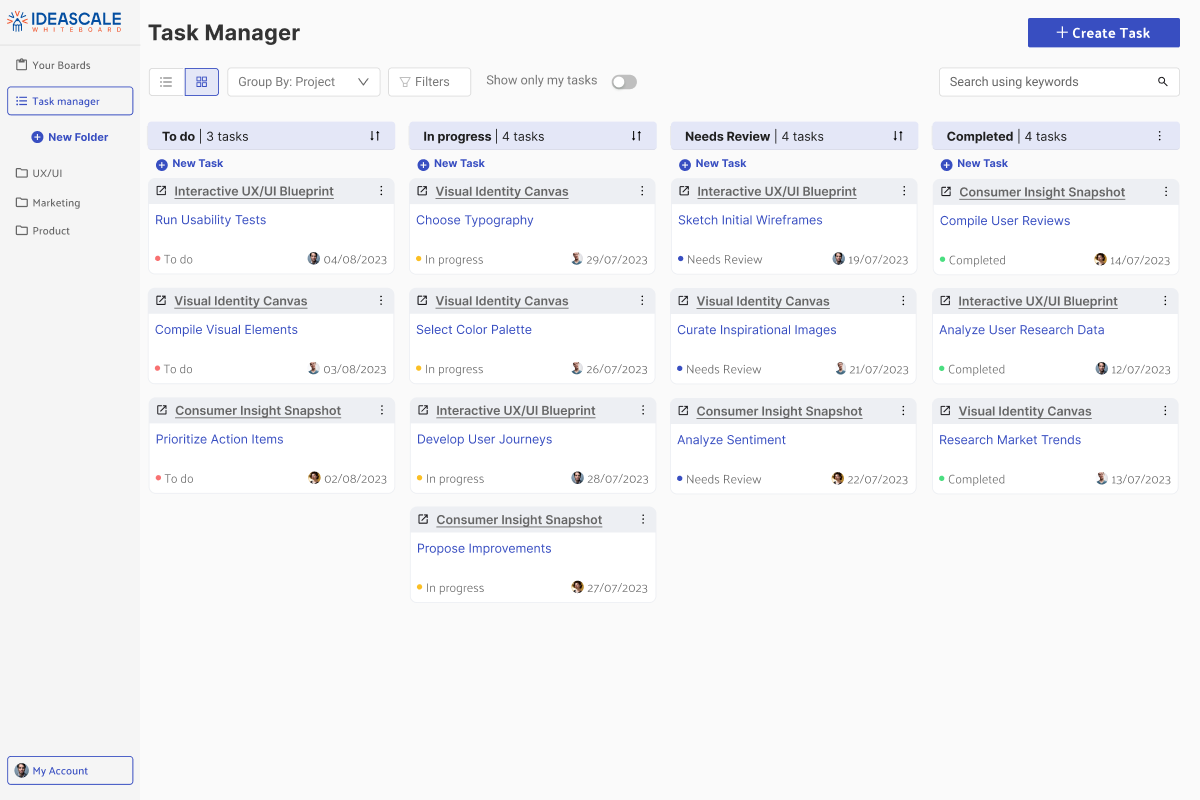Click open-in-board icon on Sketch Initial Wireframes card
Viewport: 1200px width, 800px height.
click(684, 191)
